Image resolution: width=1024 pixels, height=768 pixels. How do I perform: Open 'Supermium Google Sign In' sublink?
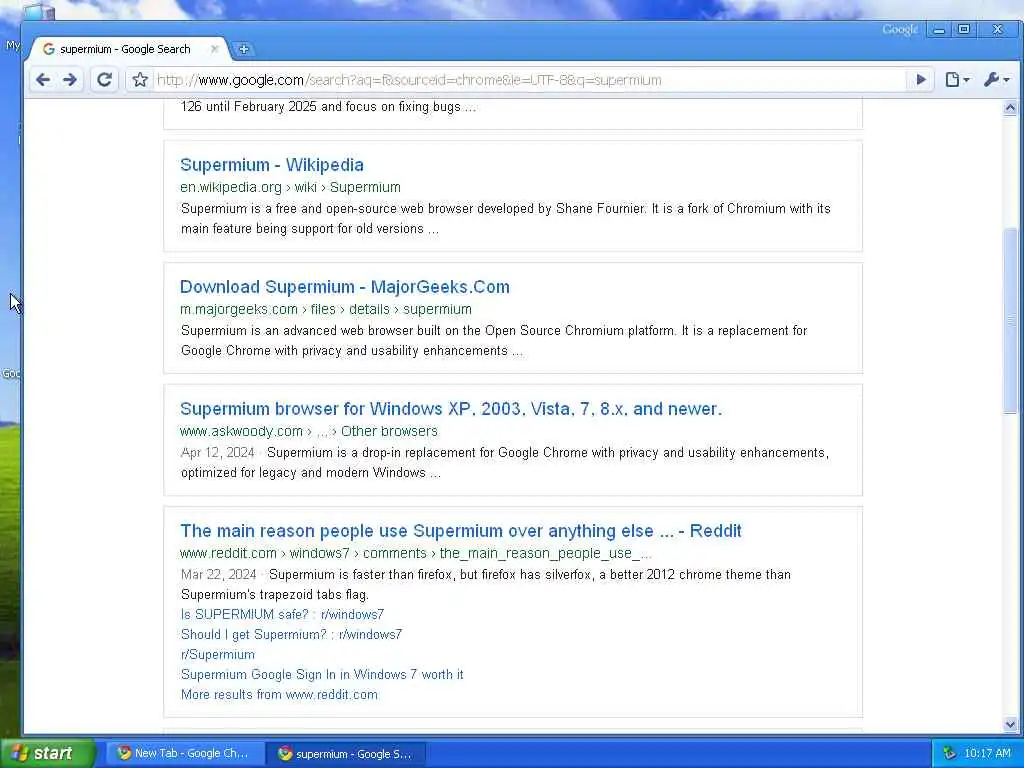(322, 675)
